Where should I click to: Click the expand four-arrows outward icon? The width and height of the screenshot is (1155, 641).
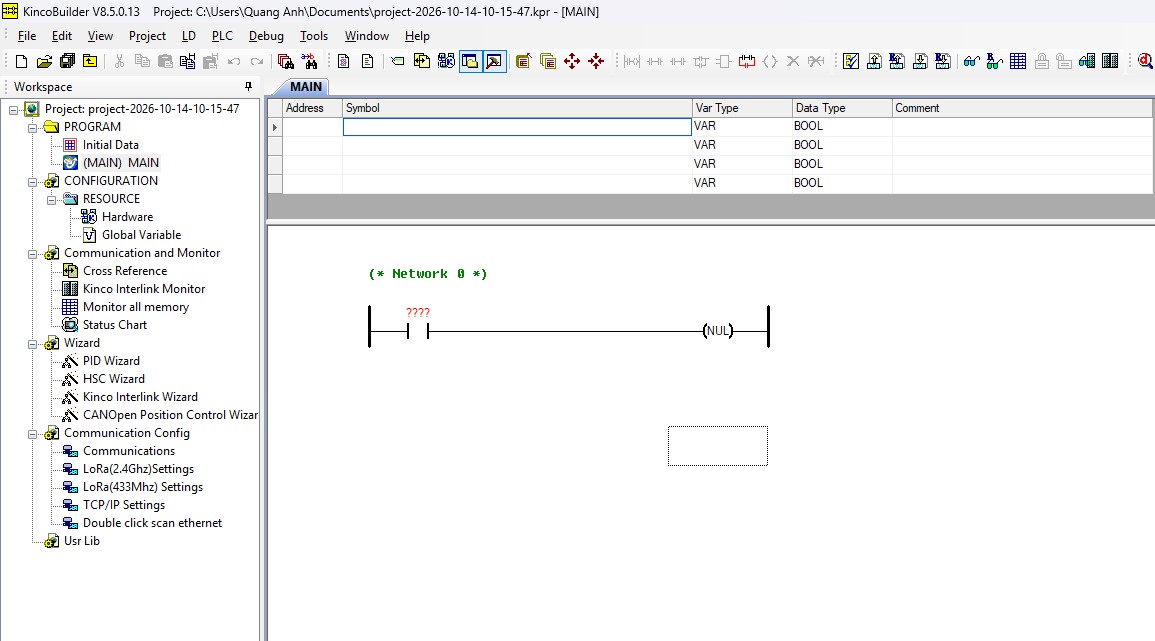coord(572,61)
